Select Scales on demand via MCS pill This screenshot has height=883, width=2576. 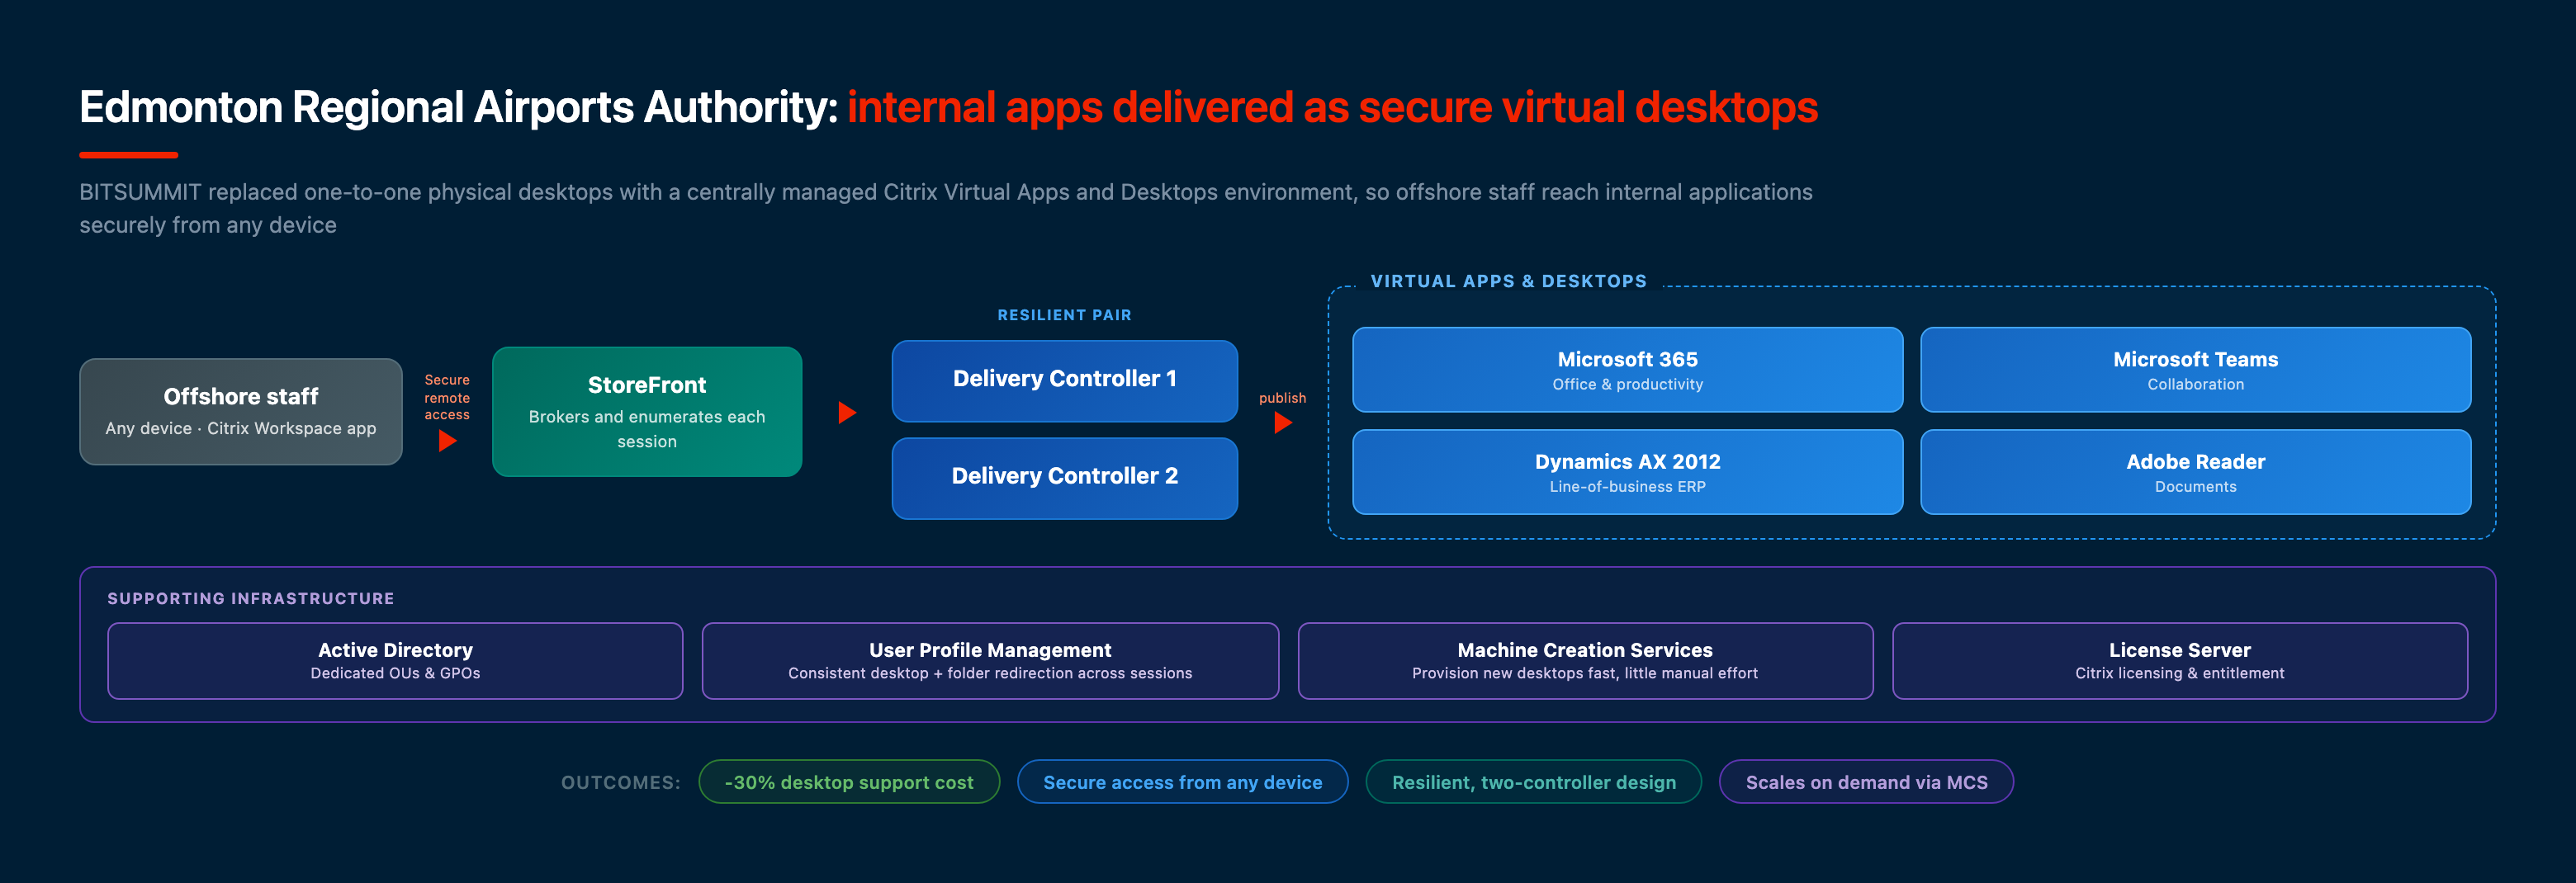pos(1866,782)
